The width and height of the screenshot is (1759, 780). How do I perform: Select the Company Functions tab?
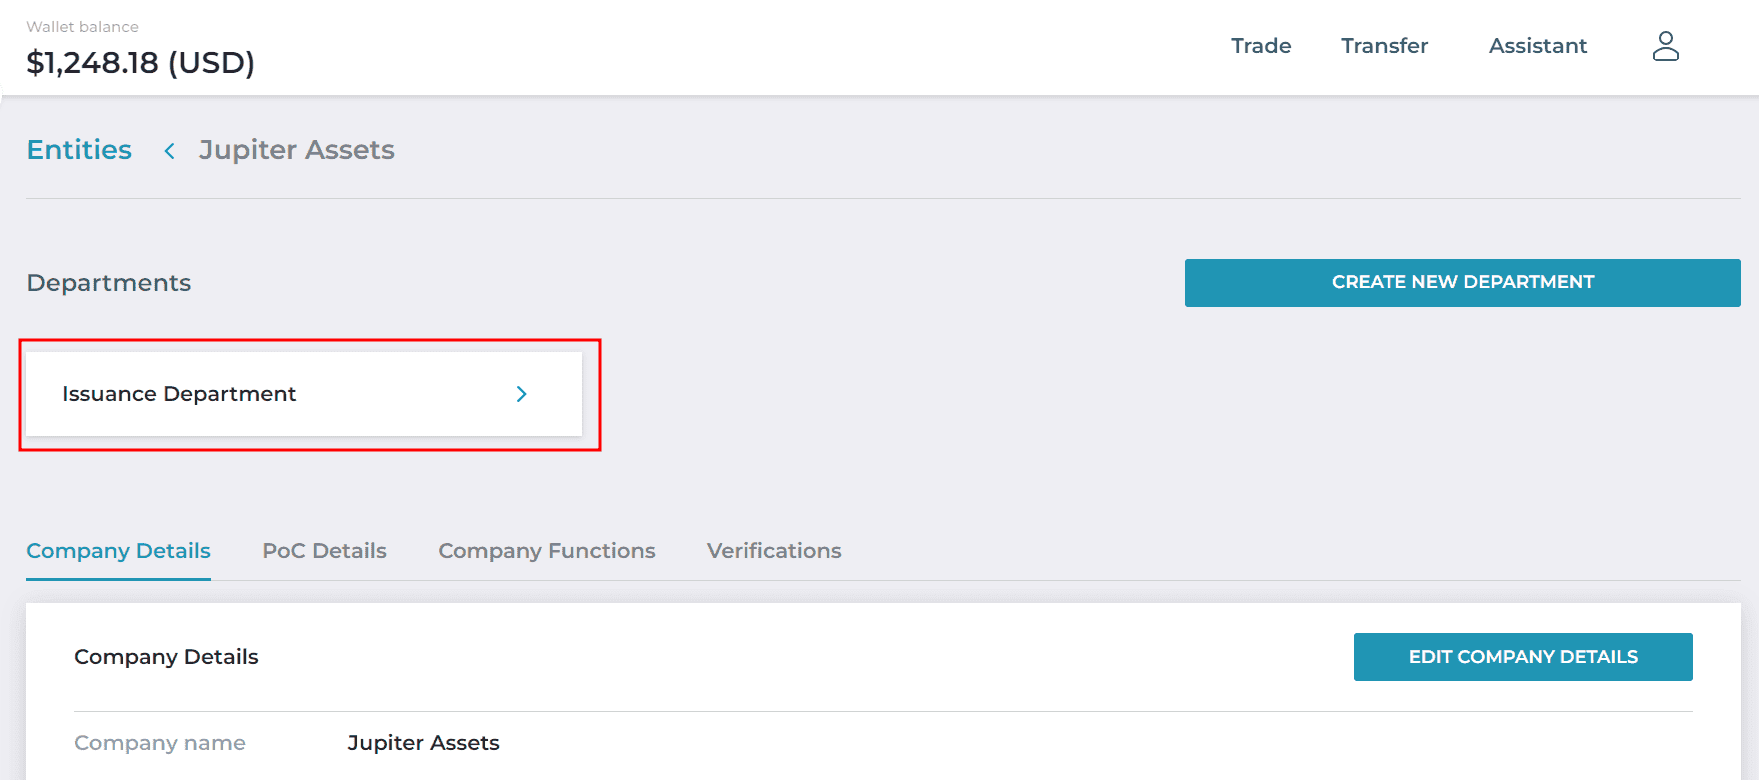[547, 551]
